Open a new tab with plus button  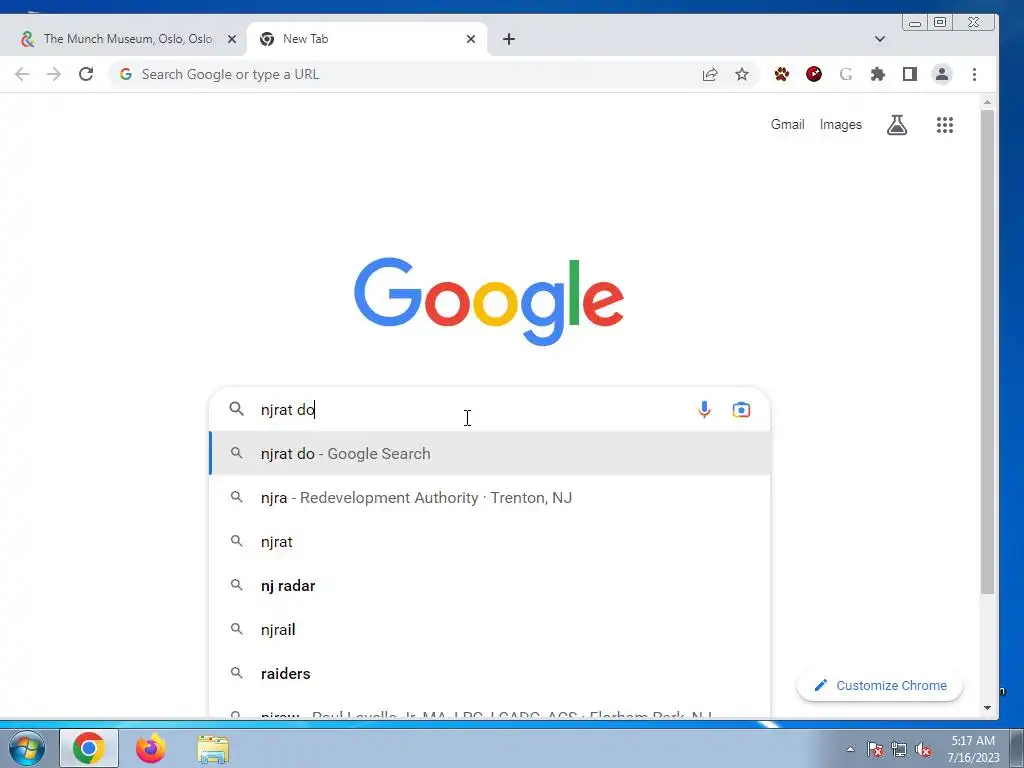pos(509,39)
